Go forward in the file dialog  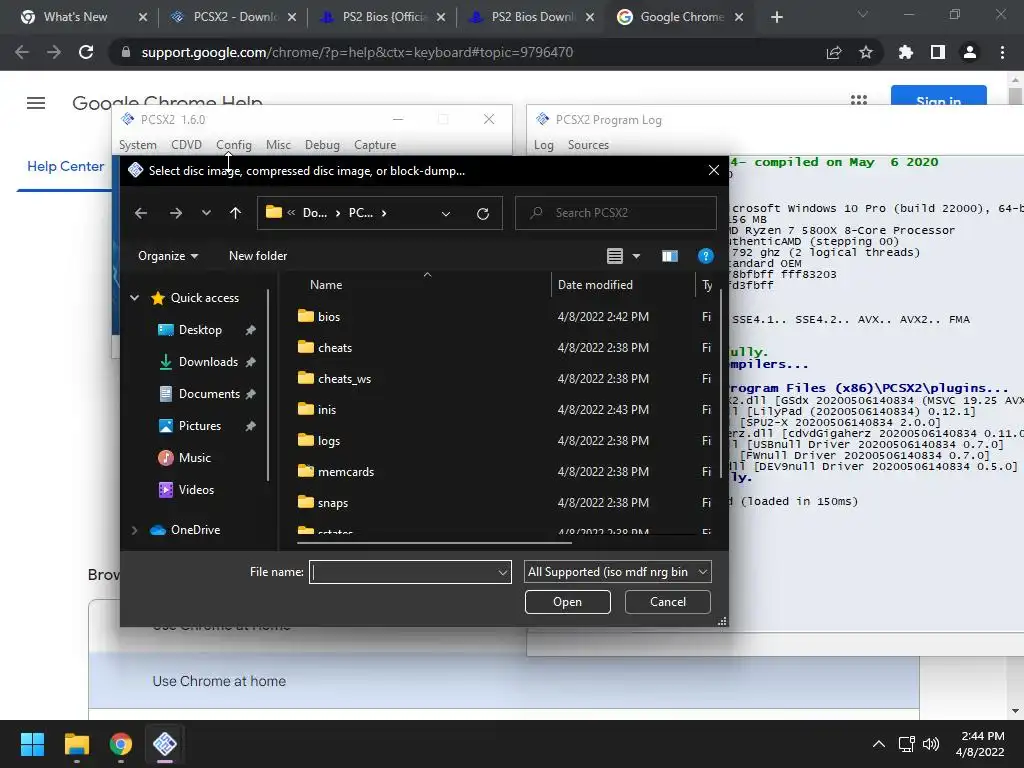(x=176, y=213)
